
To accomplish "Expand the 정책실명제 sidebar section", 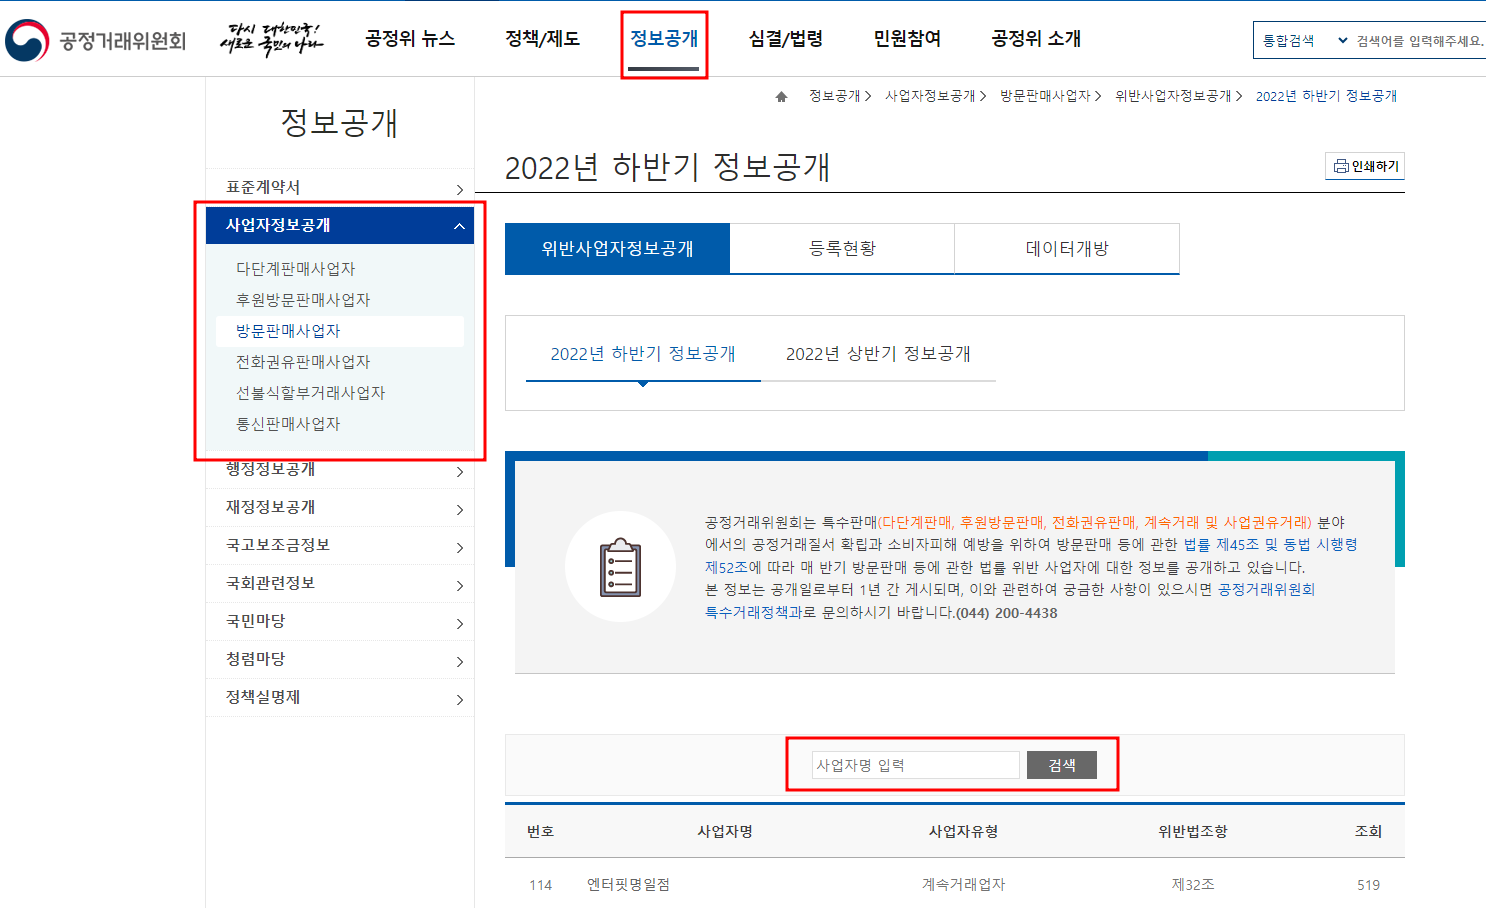I will pyautogui.click(x=340, y=697).
